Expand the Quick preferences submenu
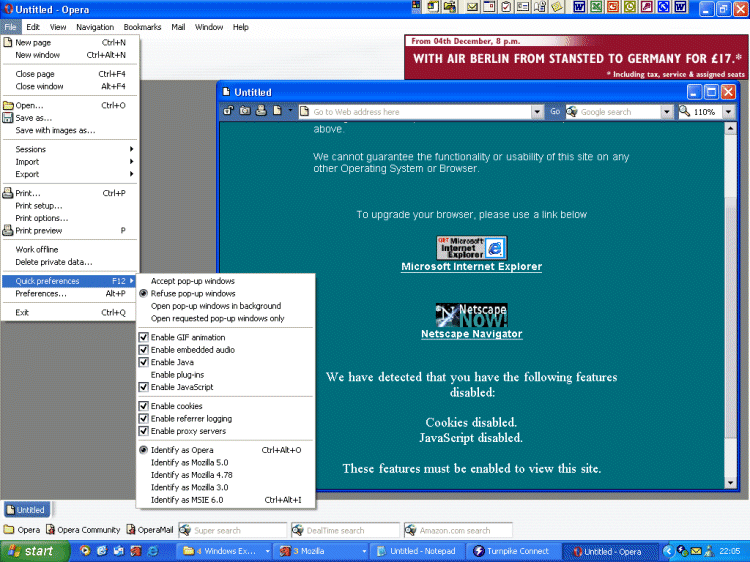750x562 pixels. pos(70,281)
